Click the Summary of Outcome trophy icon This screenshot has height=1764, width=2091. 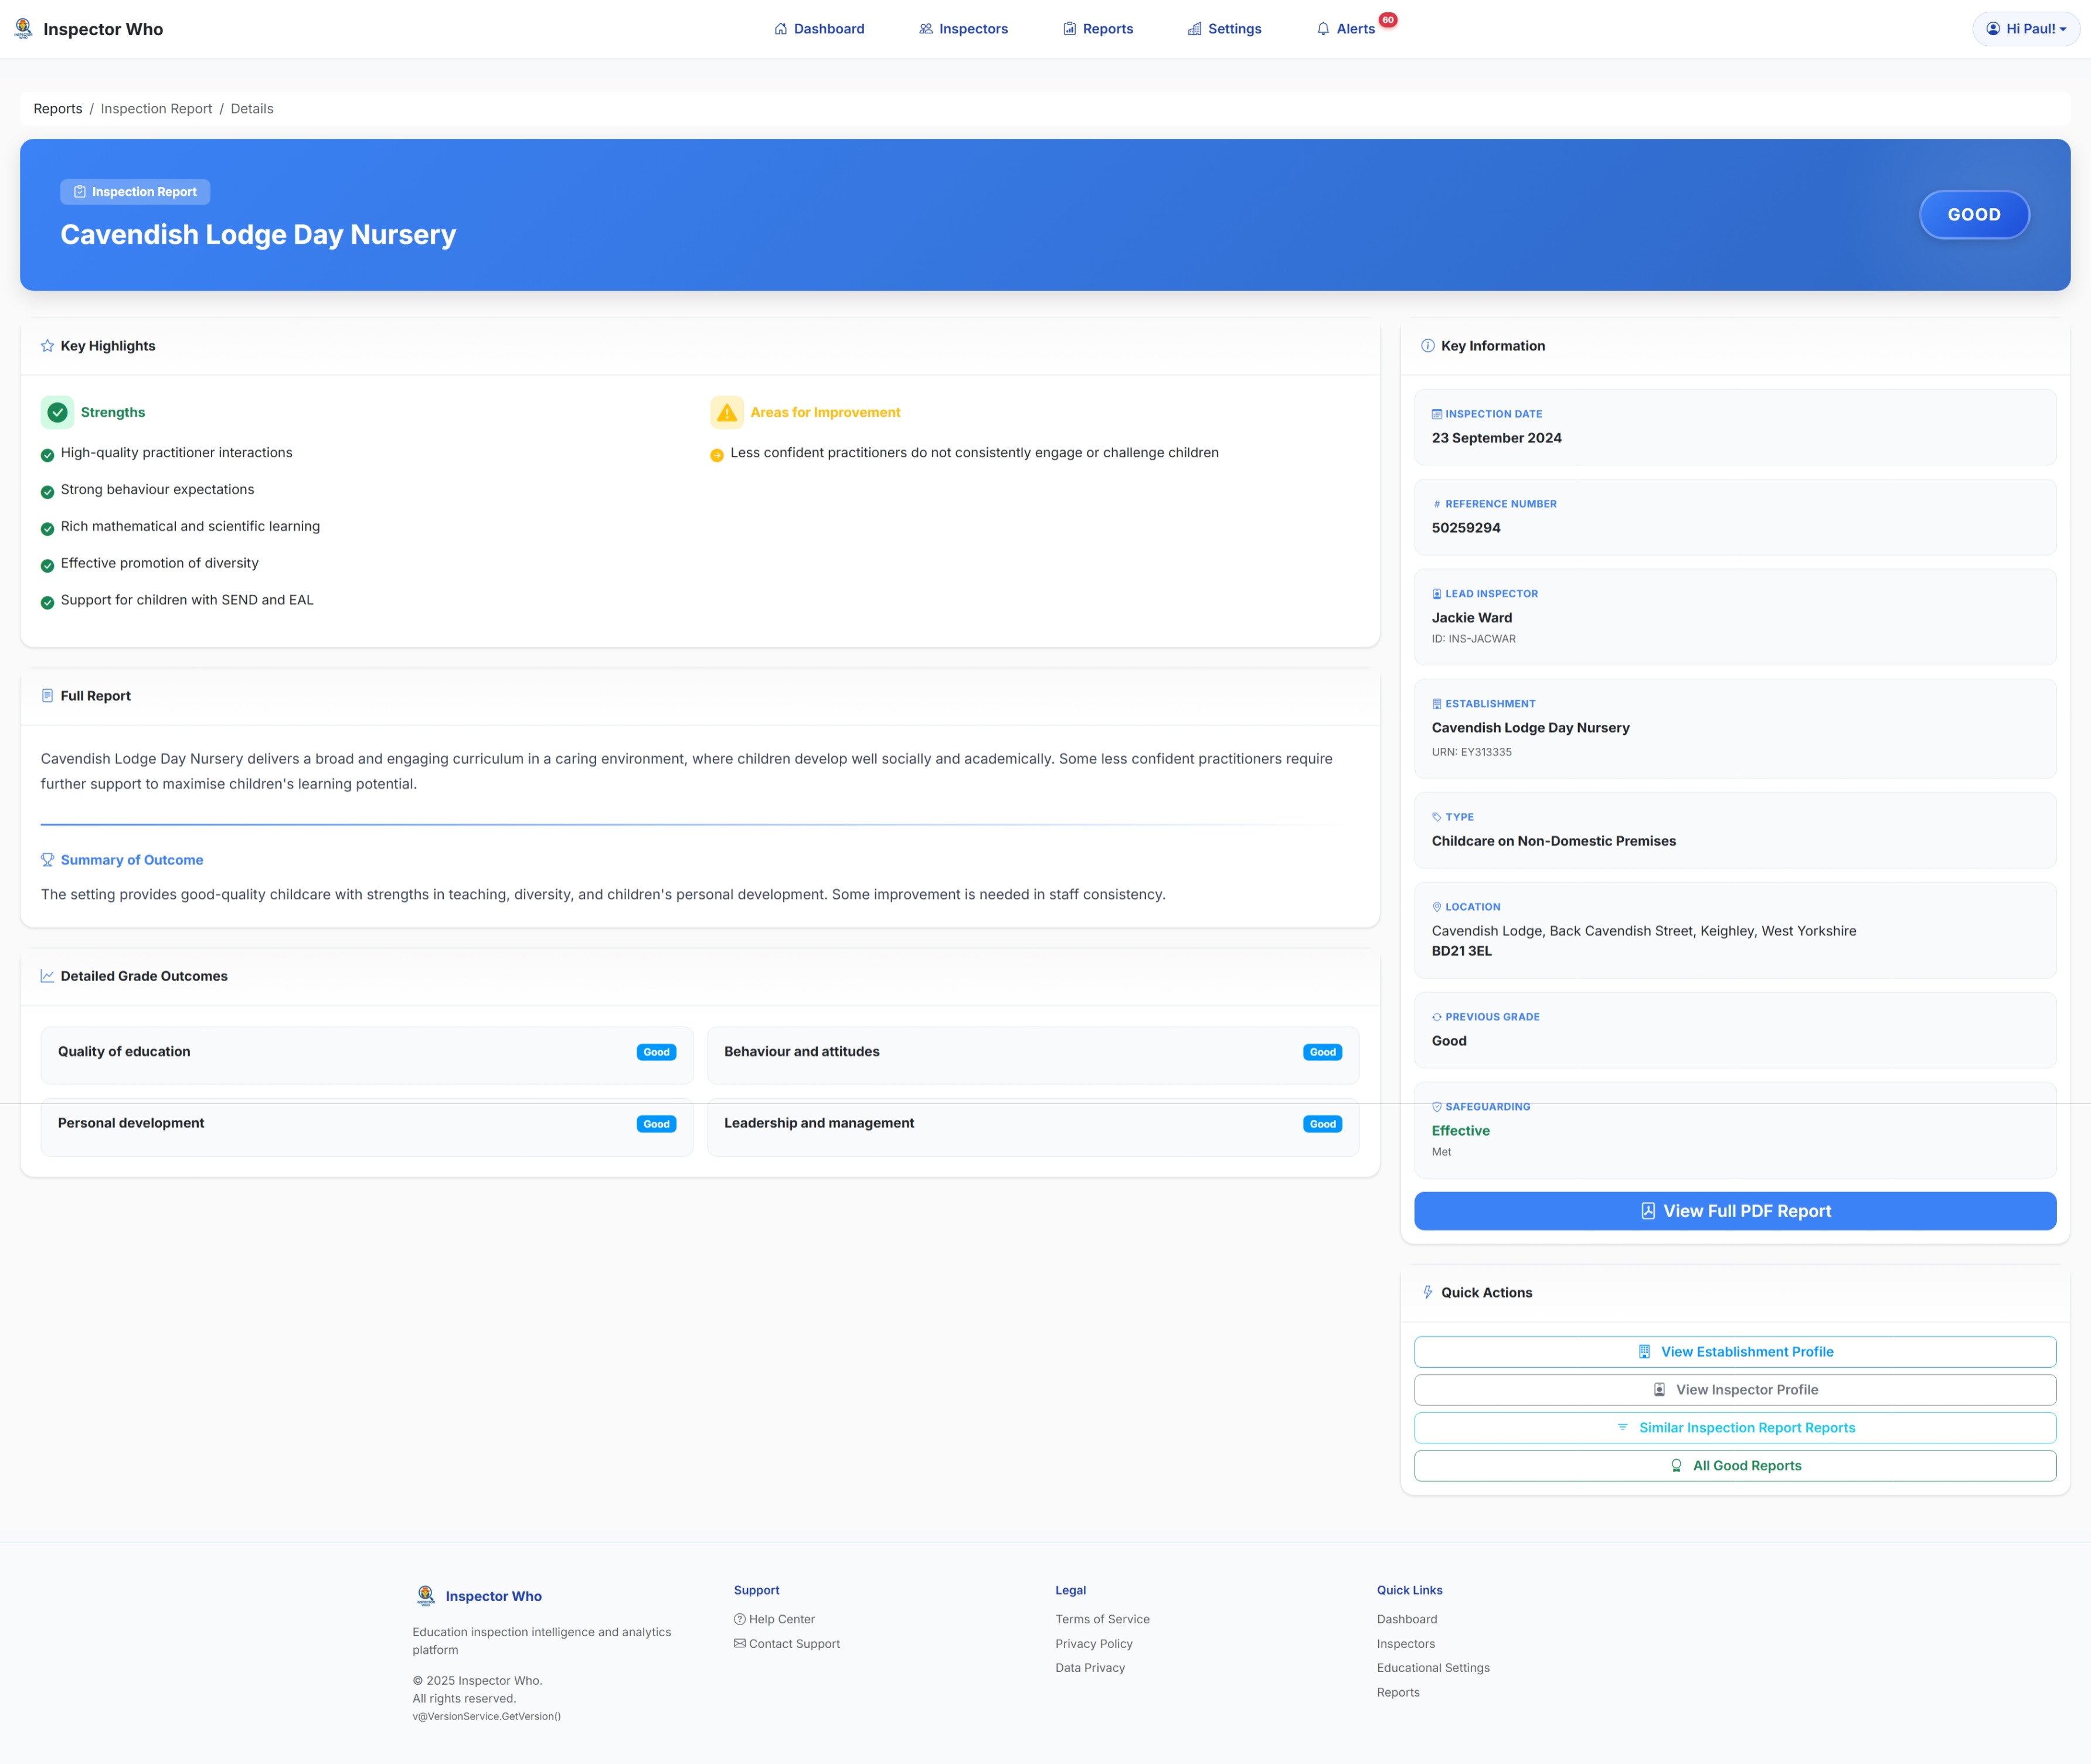click(x=47, y=860)
